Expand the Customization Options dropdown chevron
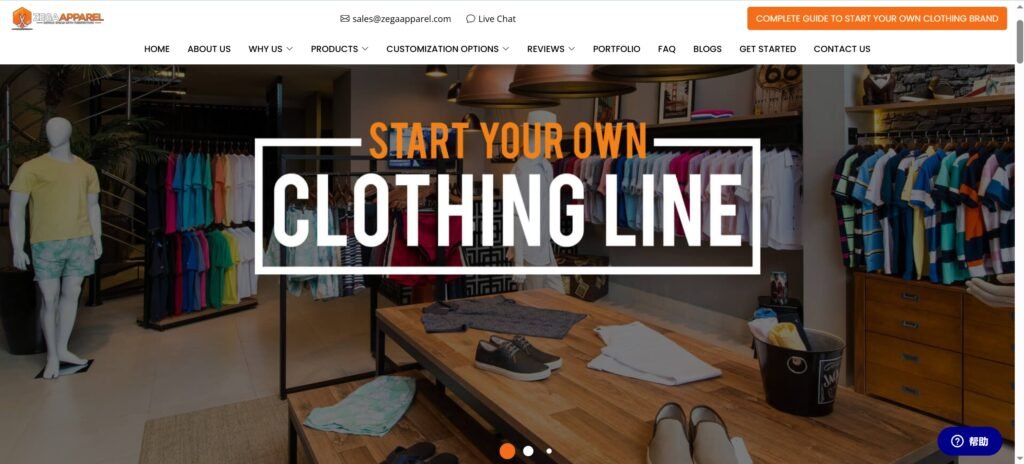 pyautogui.click(x=505, y=48)
